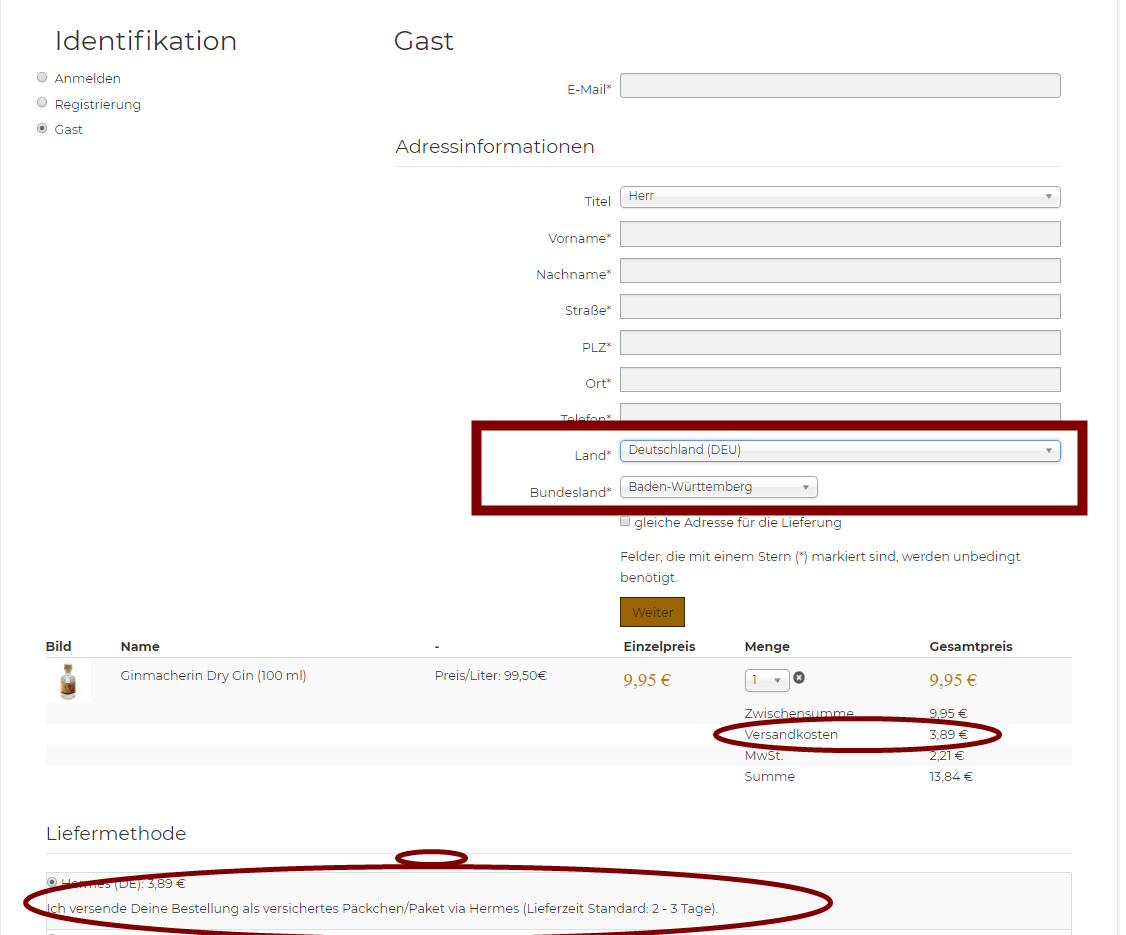Screen dimensions: 1126x935
Task: Focus the Vorname text field
Action: (x=839, y=234)
